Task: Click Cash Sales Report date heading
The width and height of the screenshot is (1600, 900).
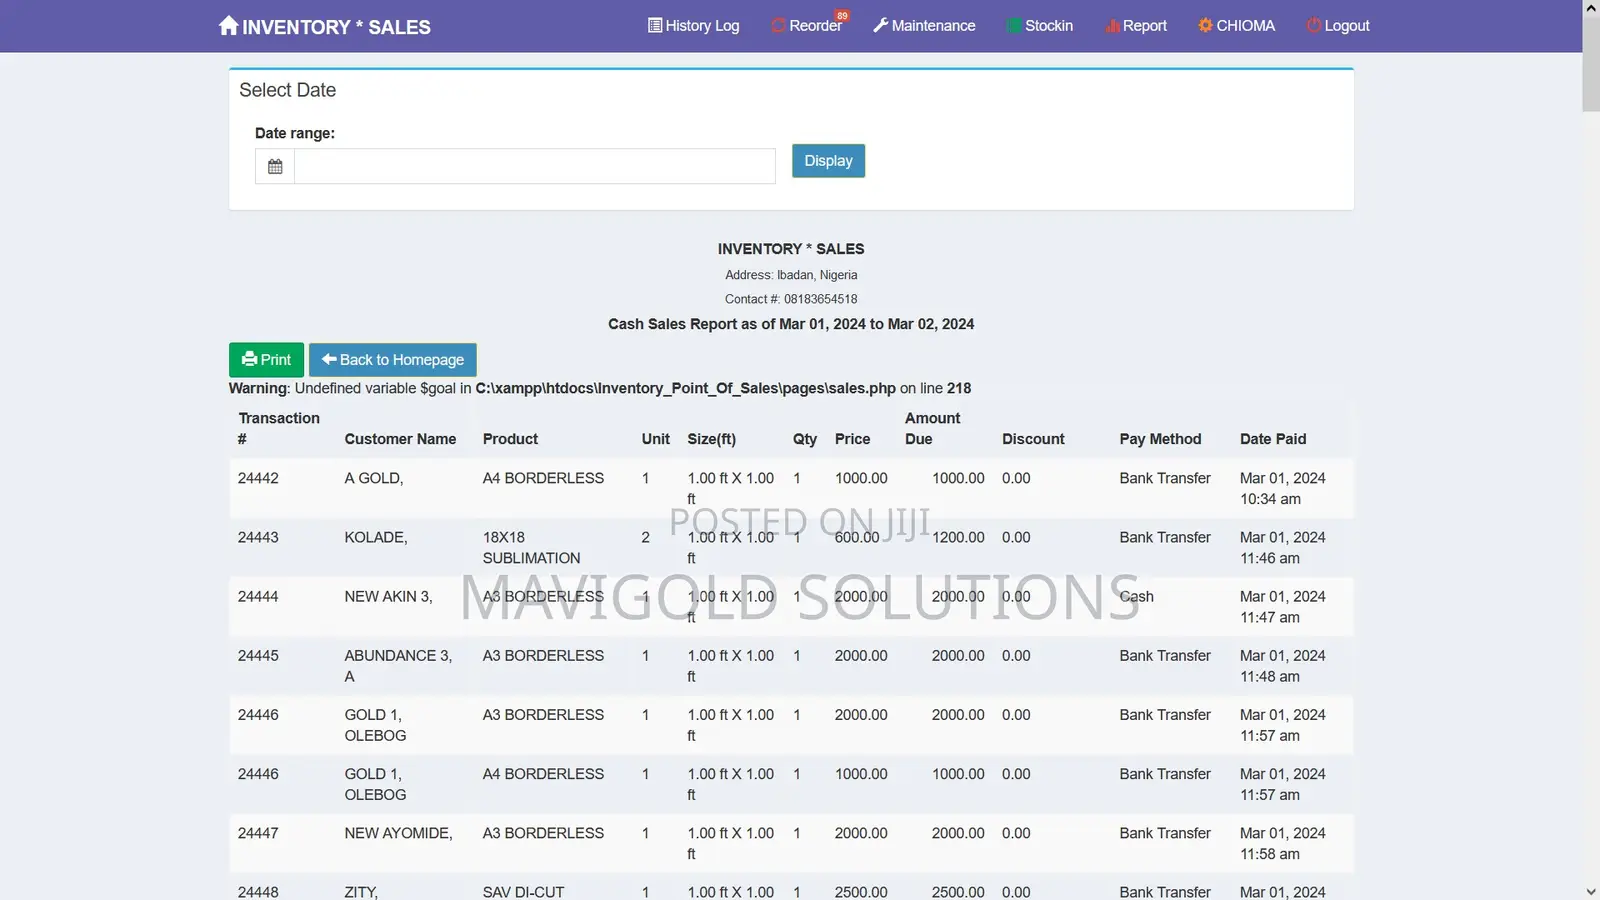Action: (791, 324)
